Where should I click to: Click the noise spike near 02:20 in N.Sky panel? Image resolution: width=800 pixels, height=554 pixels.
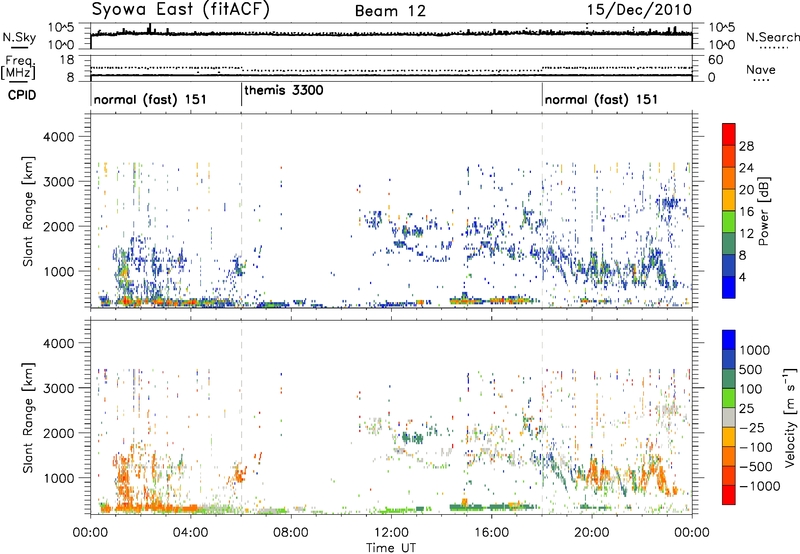[149, 29]
